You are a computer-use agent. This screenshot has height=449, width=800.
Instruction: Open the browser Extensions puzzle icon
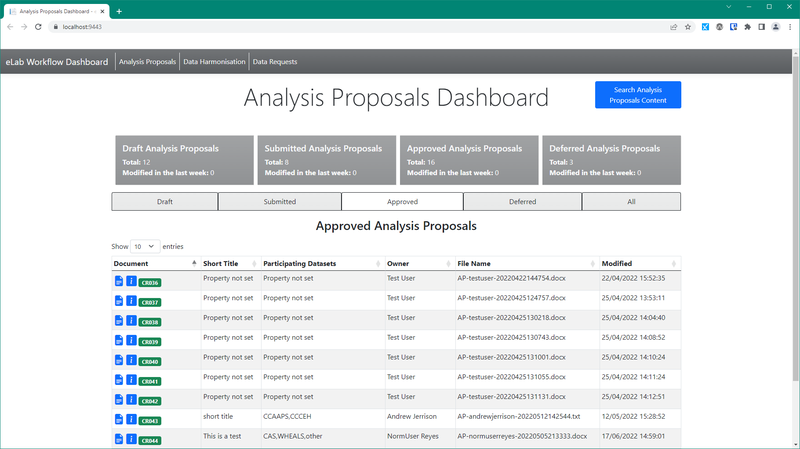(747, 27)
